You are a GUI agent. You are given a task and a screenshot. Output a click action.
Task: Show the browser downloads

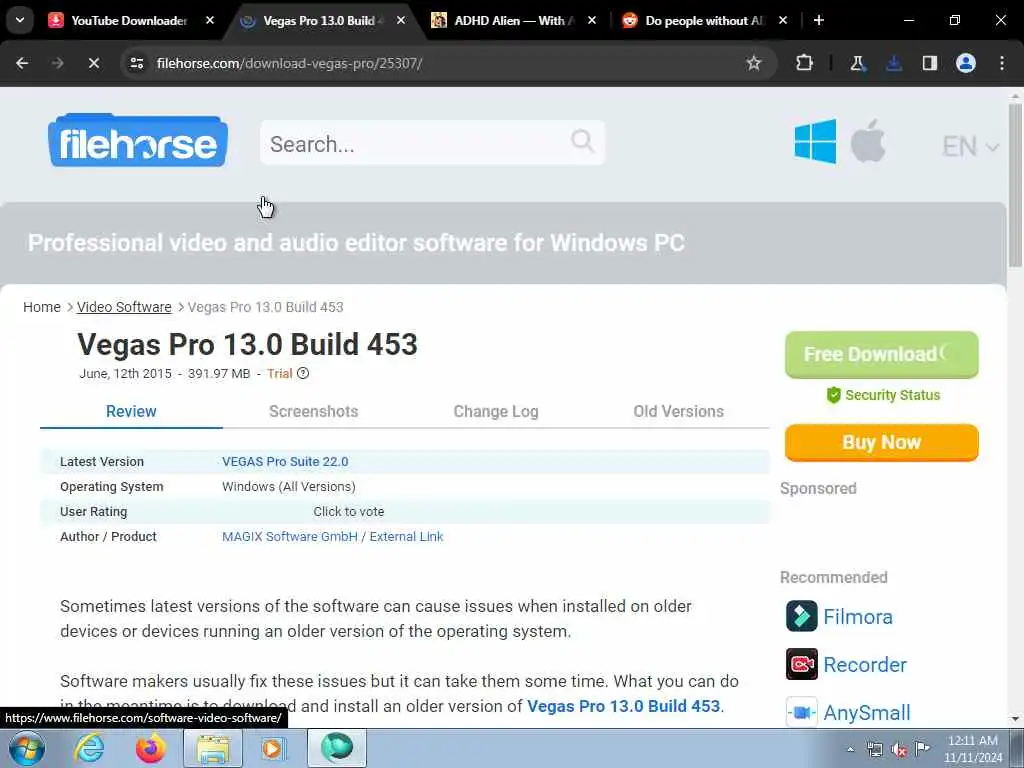pos(893,63)
